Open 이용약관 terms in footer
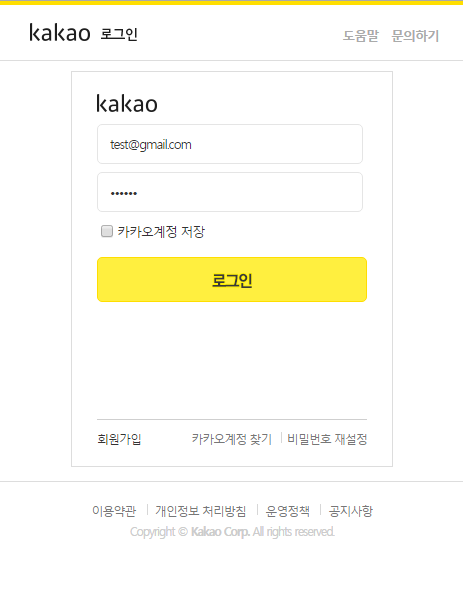Viewport: 463px width, 615px height. coord(114,511)
